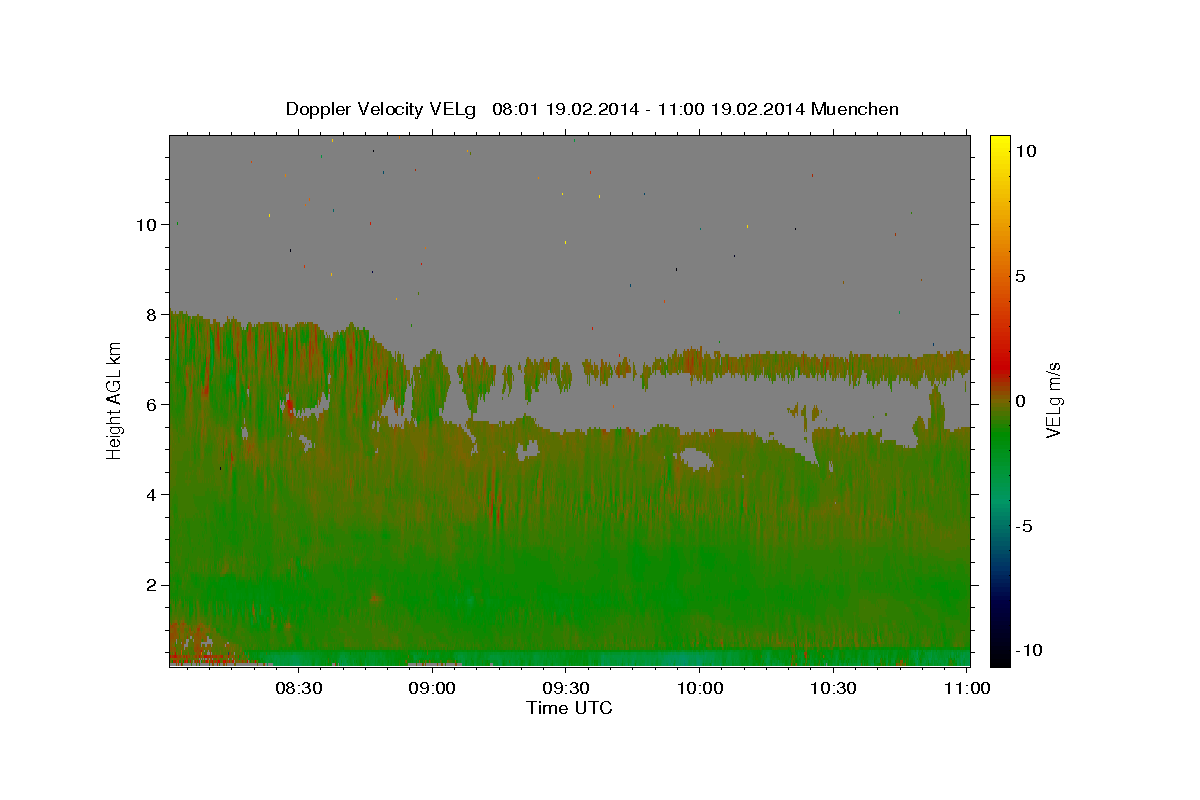
Task: Click the height axis label 10
Action: (x=146, y=225)
